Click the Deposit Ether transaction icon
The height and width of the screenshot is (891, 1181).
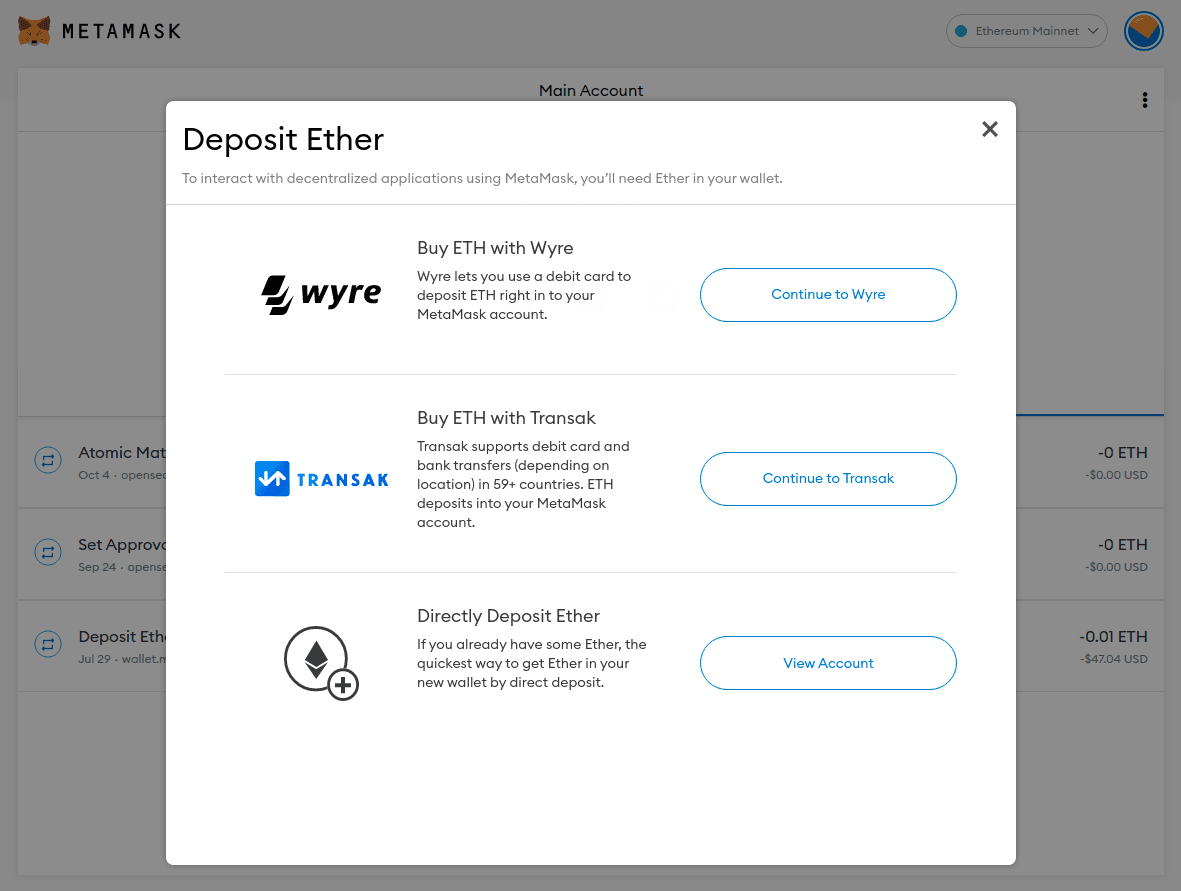click(x=48, y=644)
